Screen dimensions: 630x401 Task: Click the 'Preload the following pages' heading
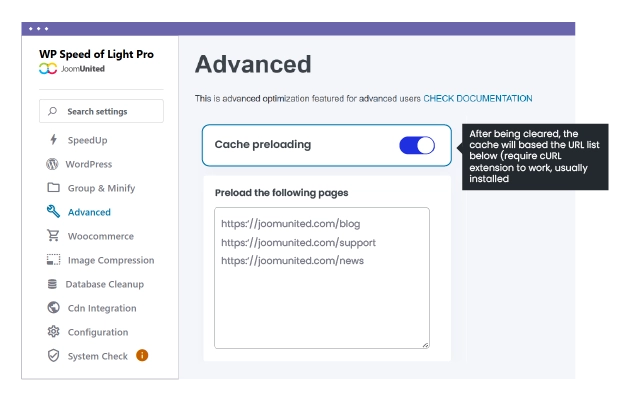pyautogui.click(x=281, y=193)
